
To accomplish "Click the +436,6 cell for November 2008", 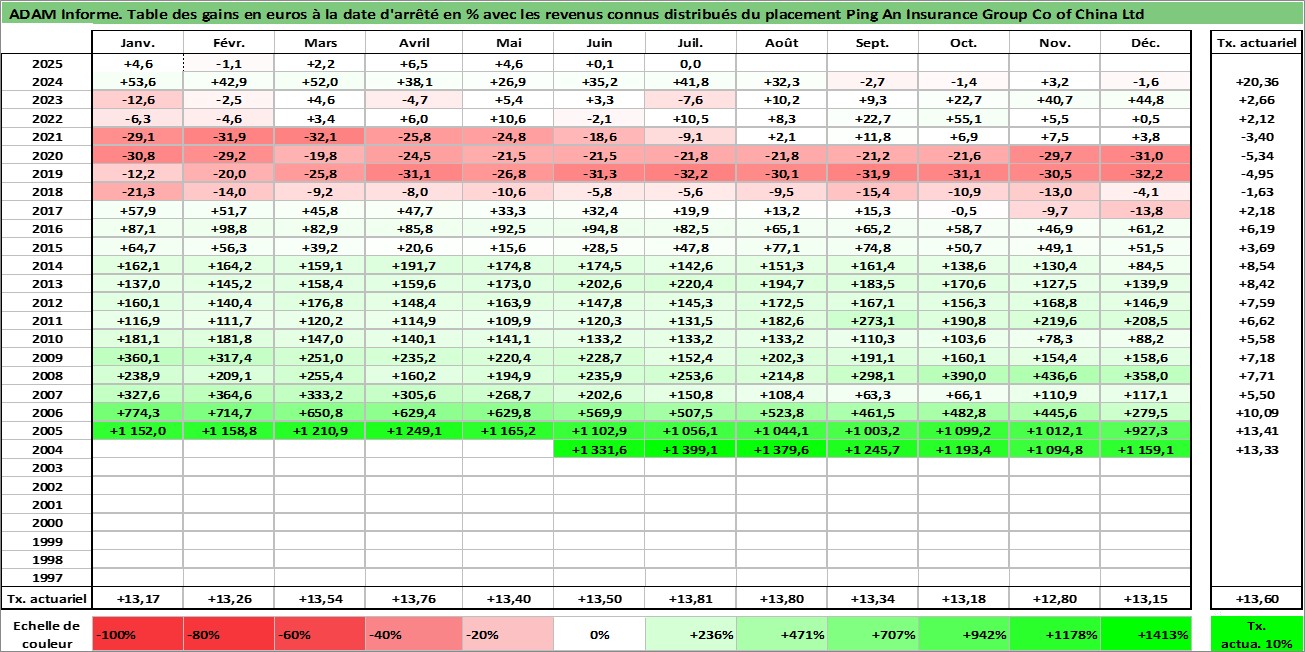I will [x=1055, y=376].
